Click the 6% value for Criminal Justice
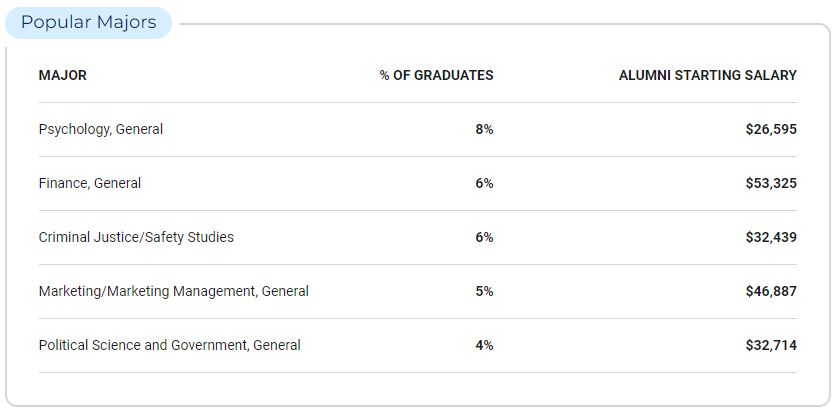 pos(484,237)
